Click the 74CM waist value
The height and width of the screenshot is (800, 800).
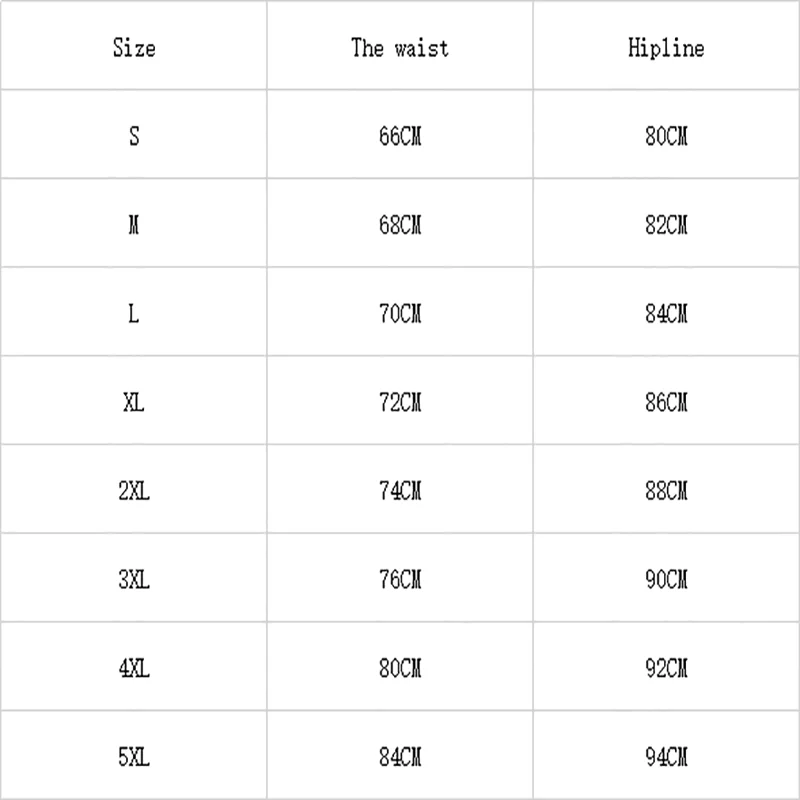399,491
